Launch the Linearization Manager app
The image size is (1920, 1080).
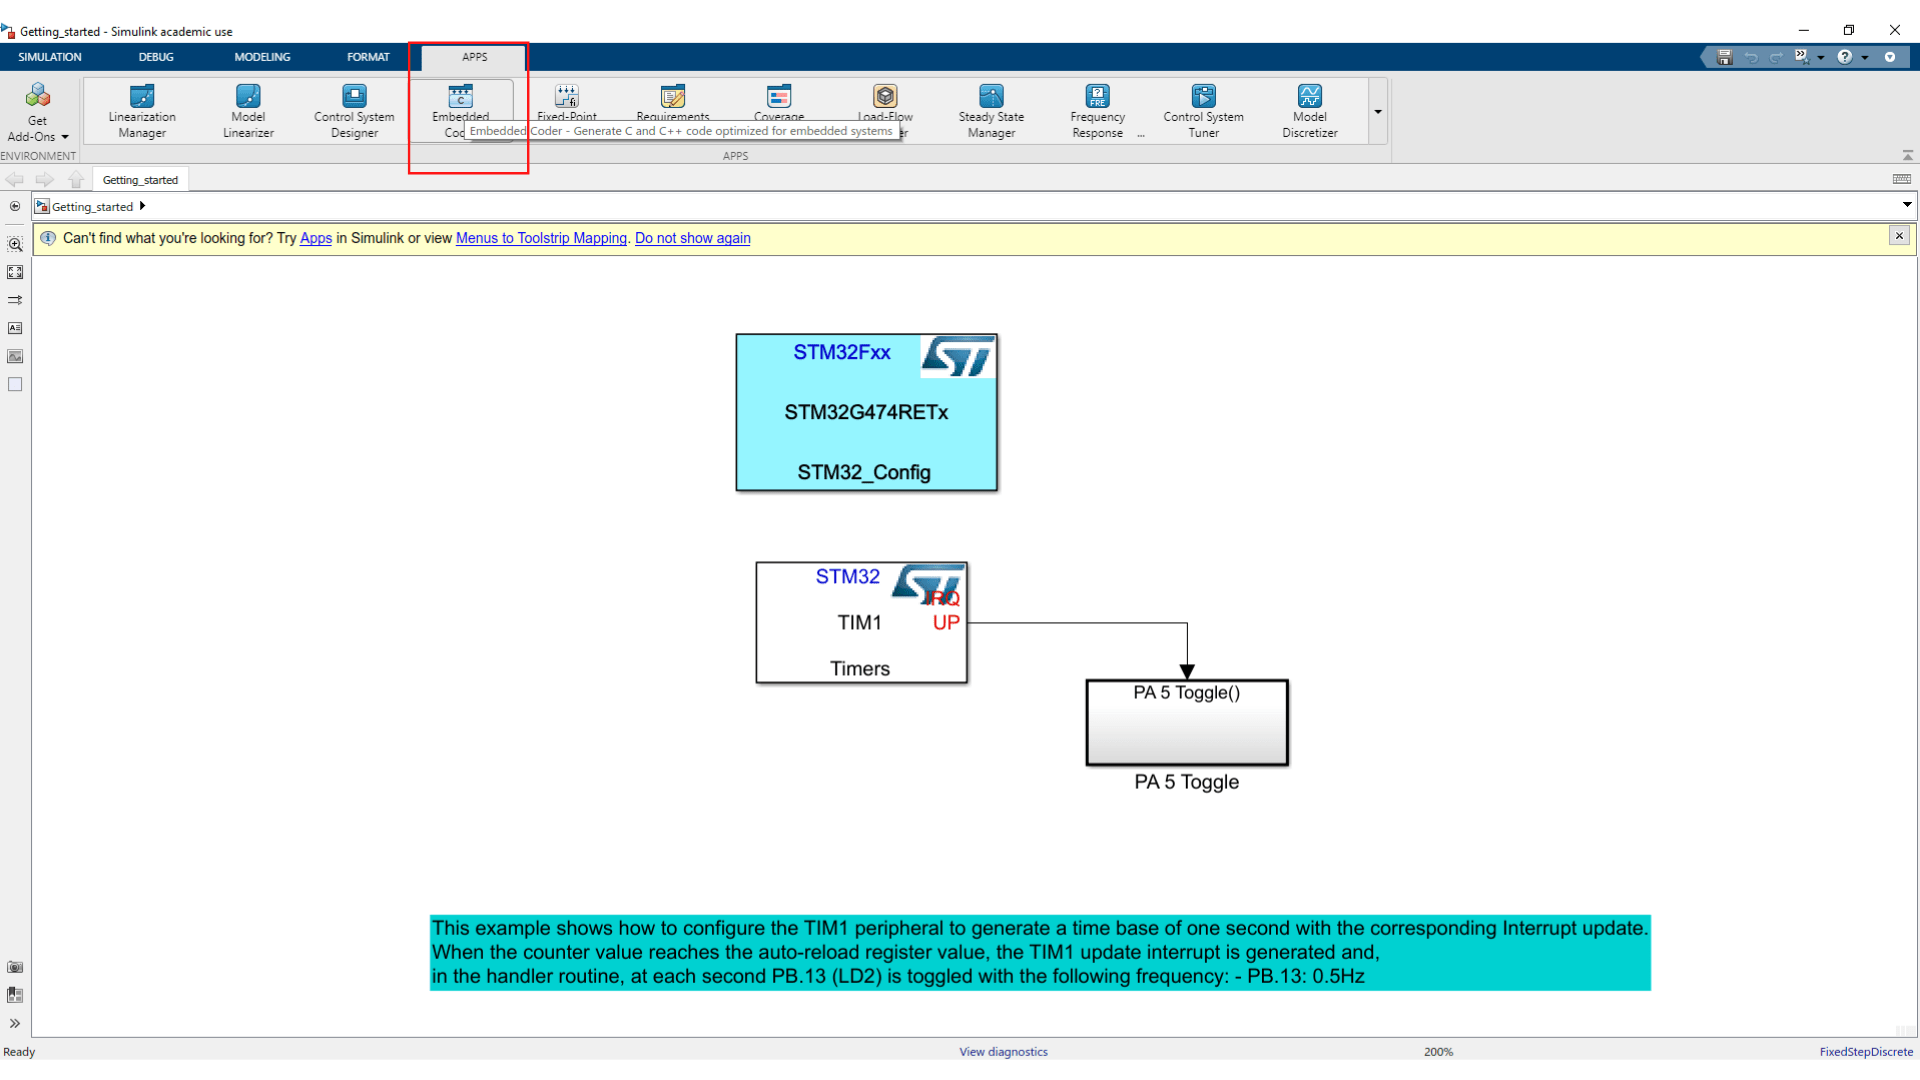pos(142,110)
